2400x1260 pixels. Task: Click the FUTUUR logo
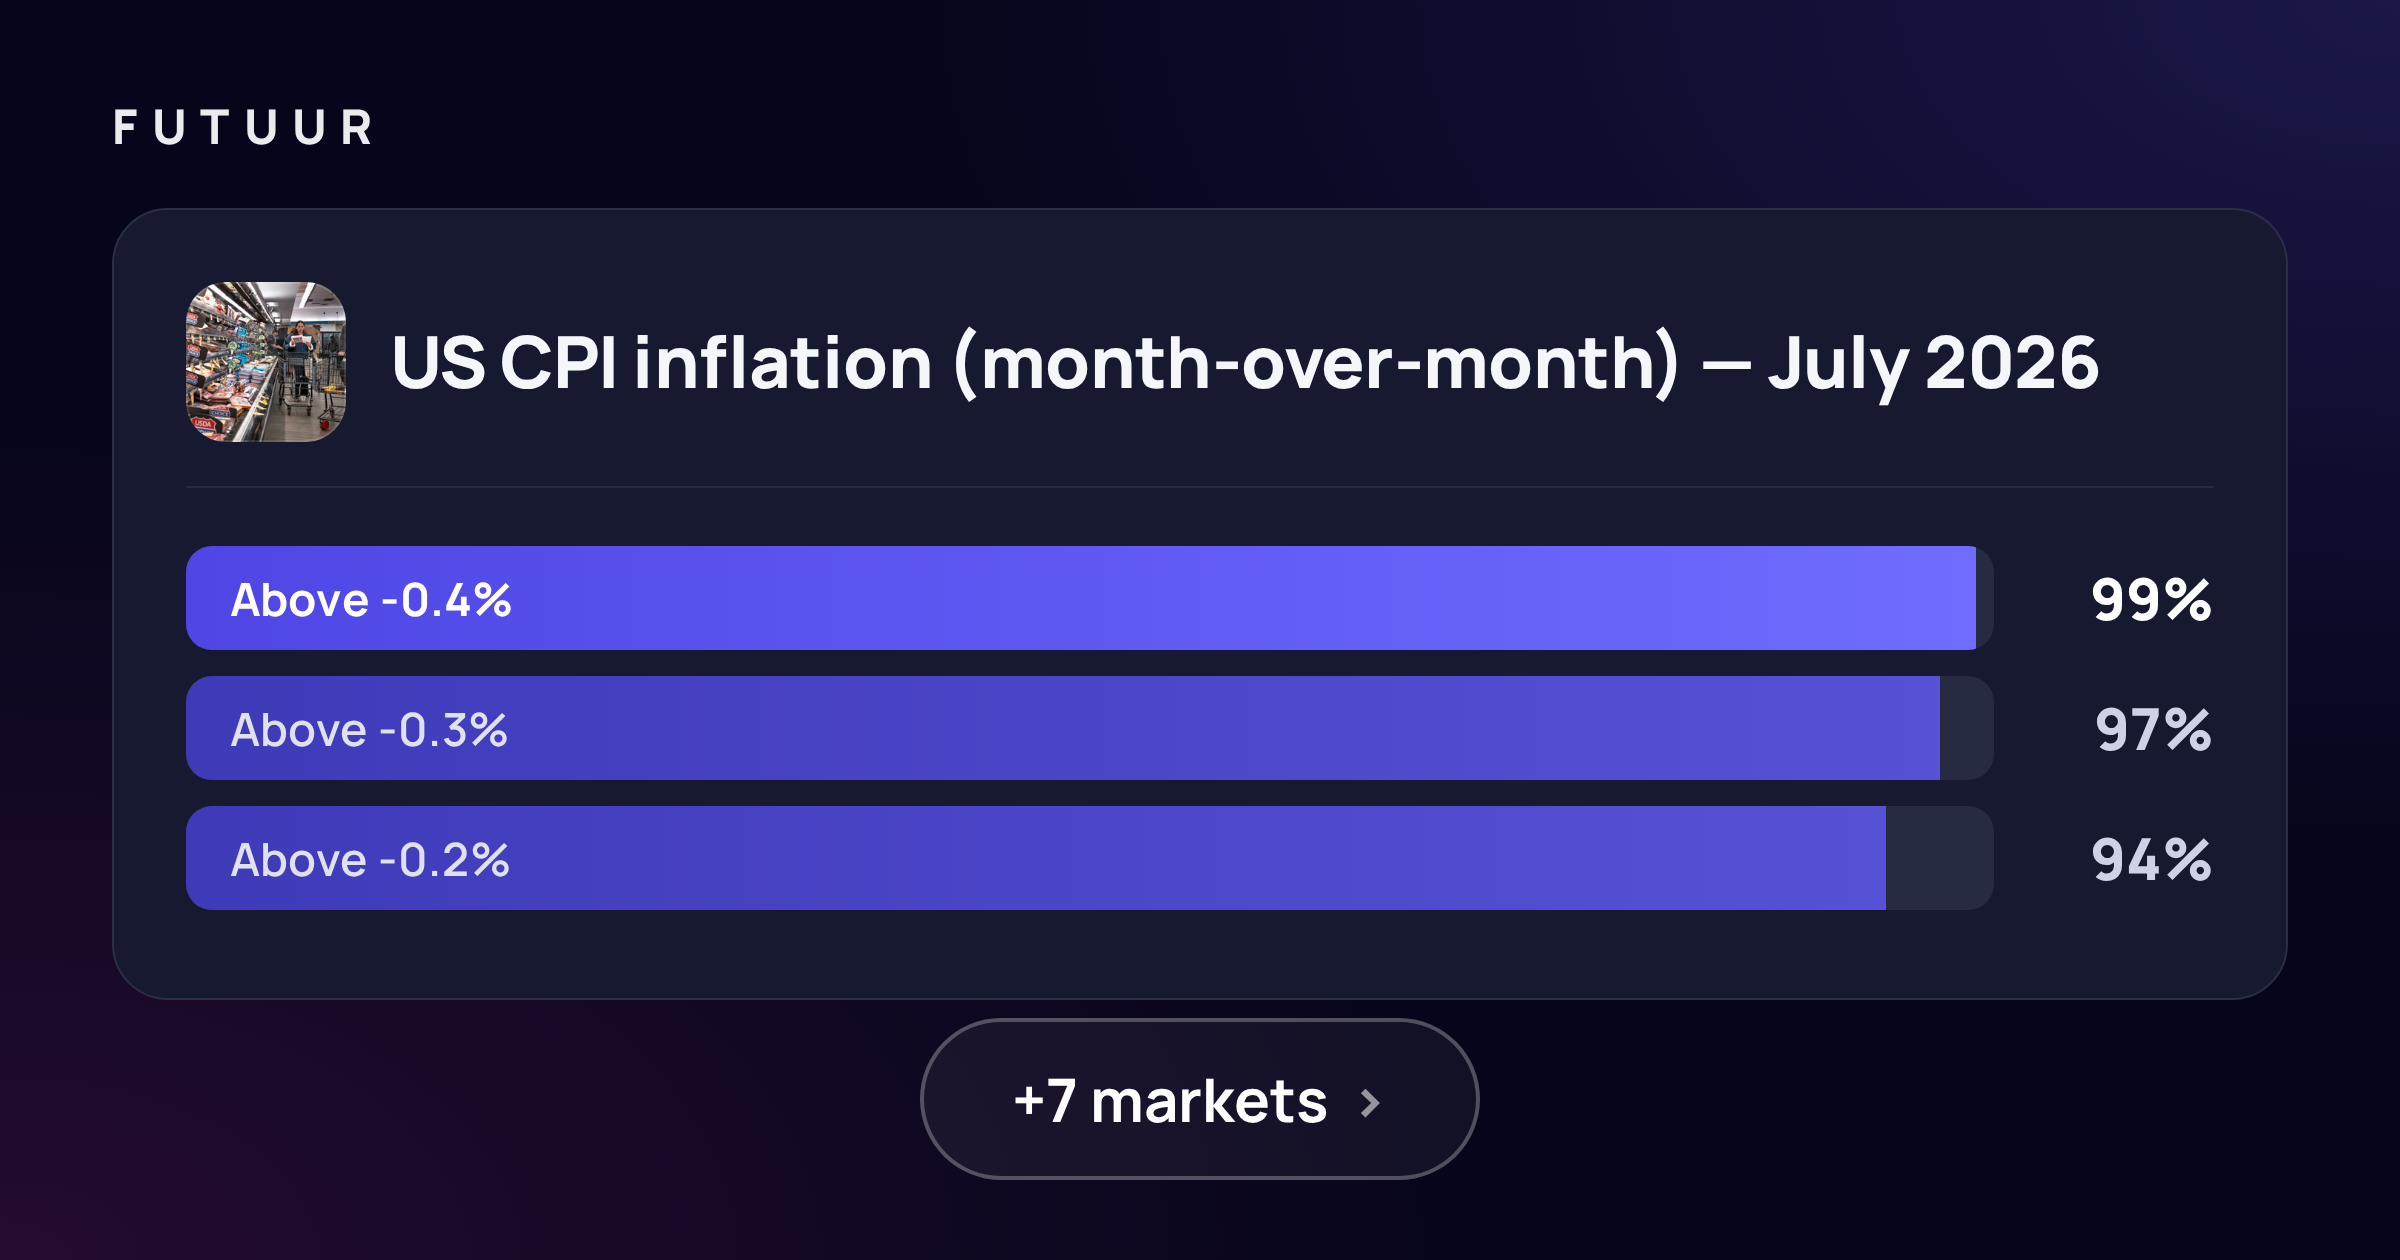pos(243,128)
